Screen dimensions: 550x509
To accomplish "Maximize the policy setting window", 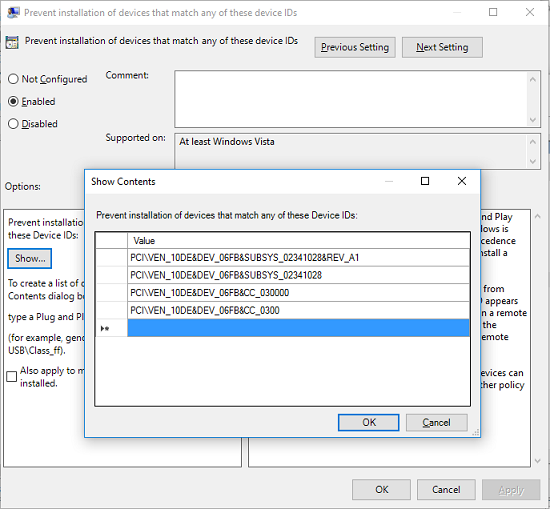I will (x=493, y=12).
